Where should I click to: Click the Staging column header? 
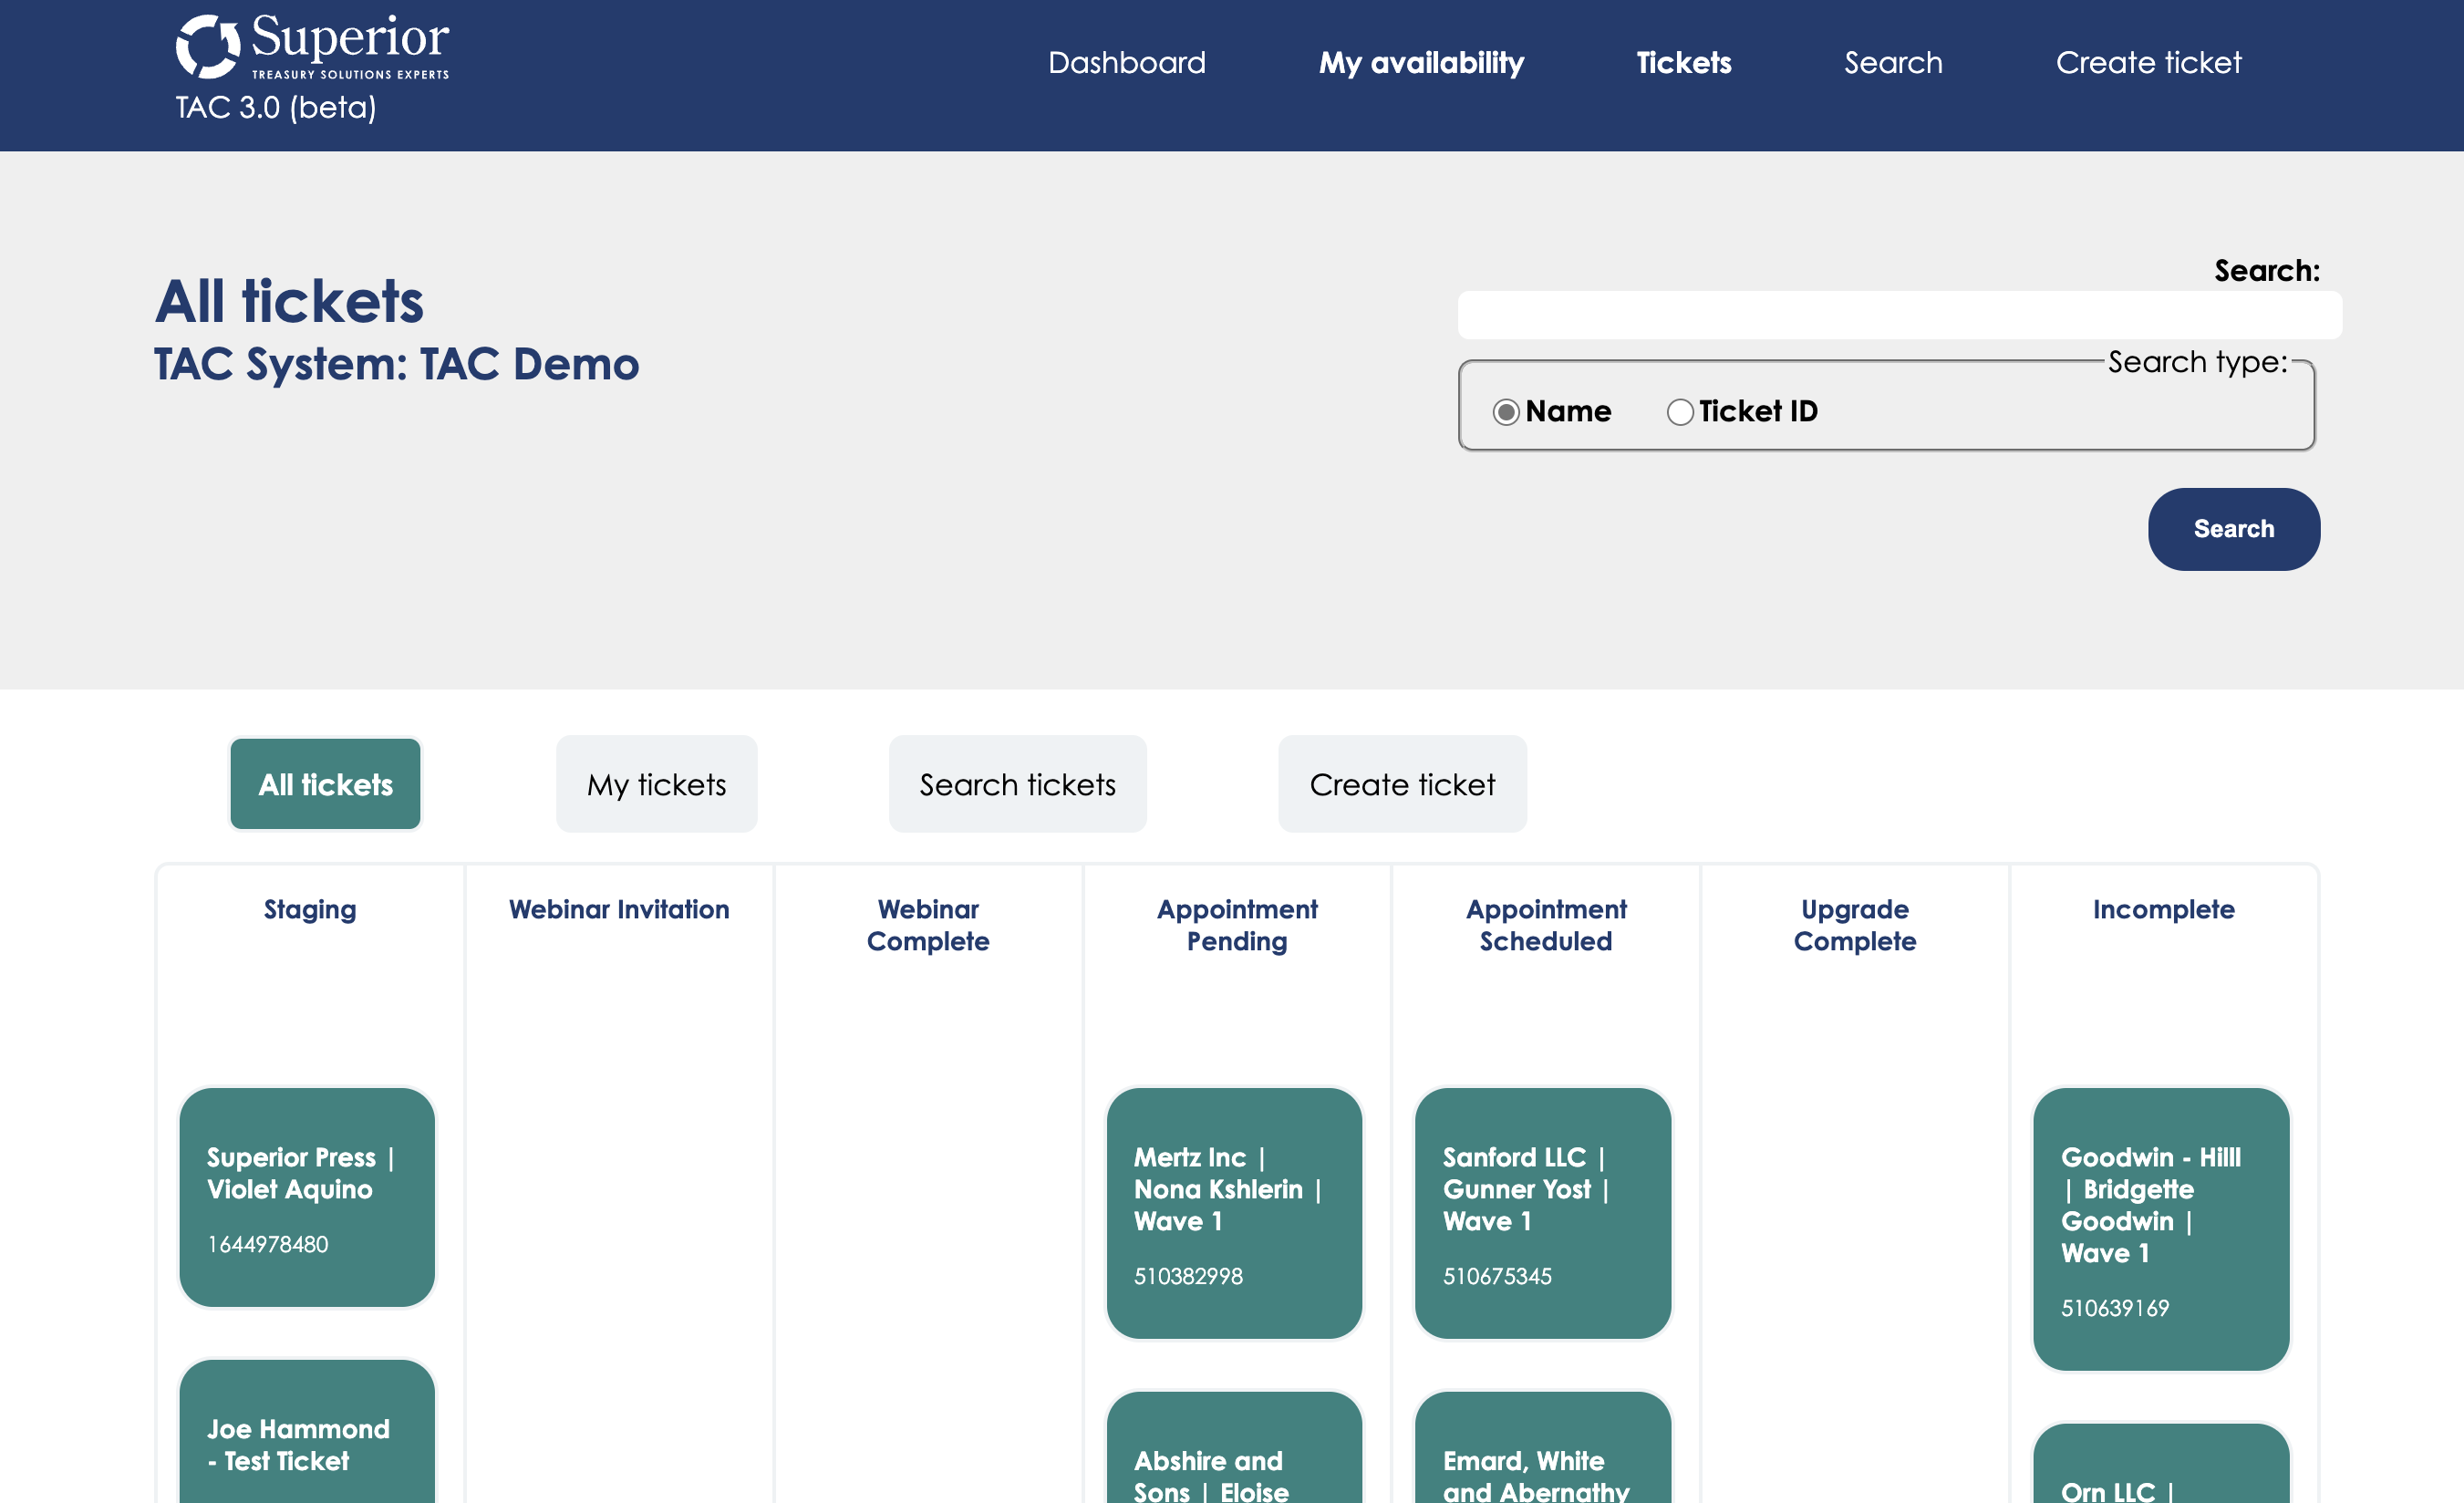310,910
